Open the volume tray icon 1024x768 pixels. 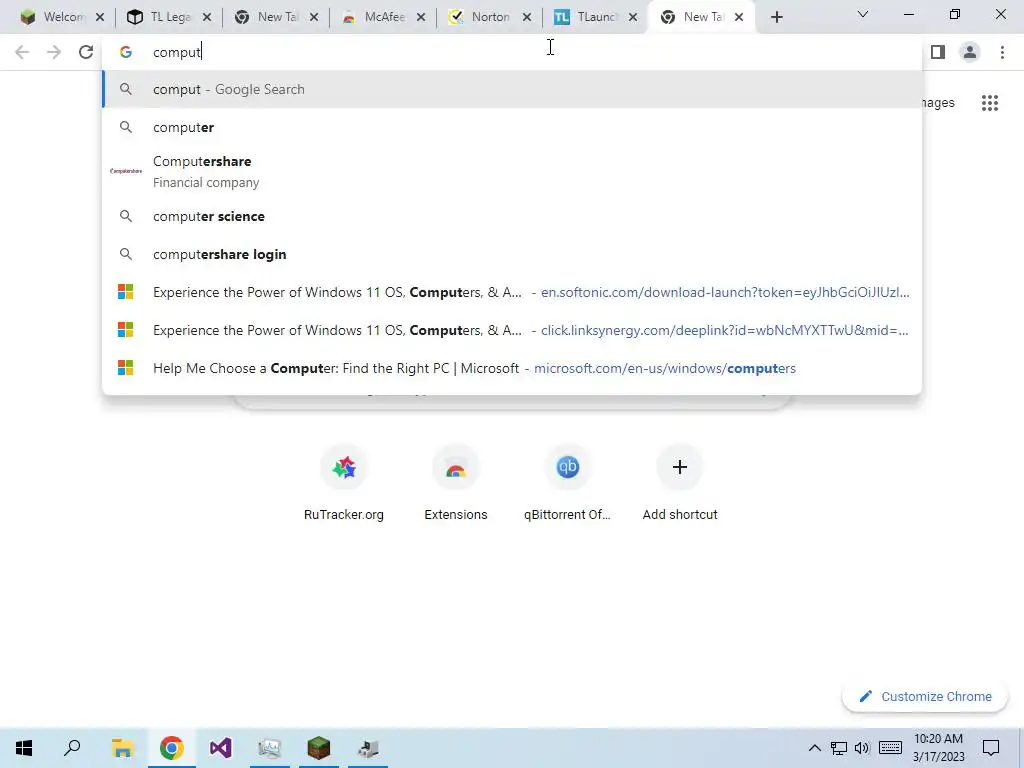point(862,748)
